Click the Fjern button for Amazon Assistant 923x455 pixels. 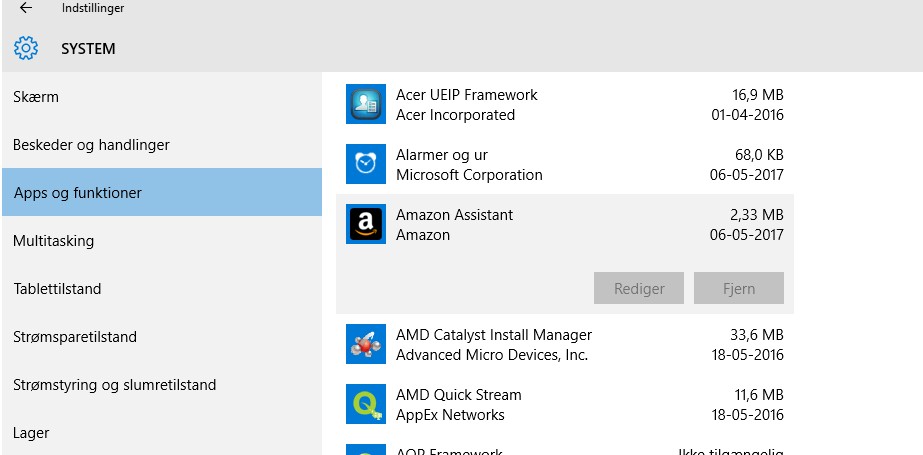coord(739,288)
